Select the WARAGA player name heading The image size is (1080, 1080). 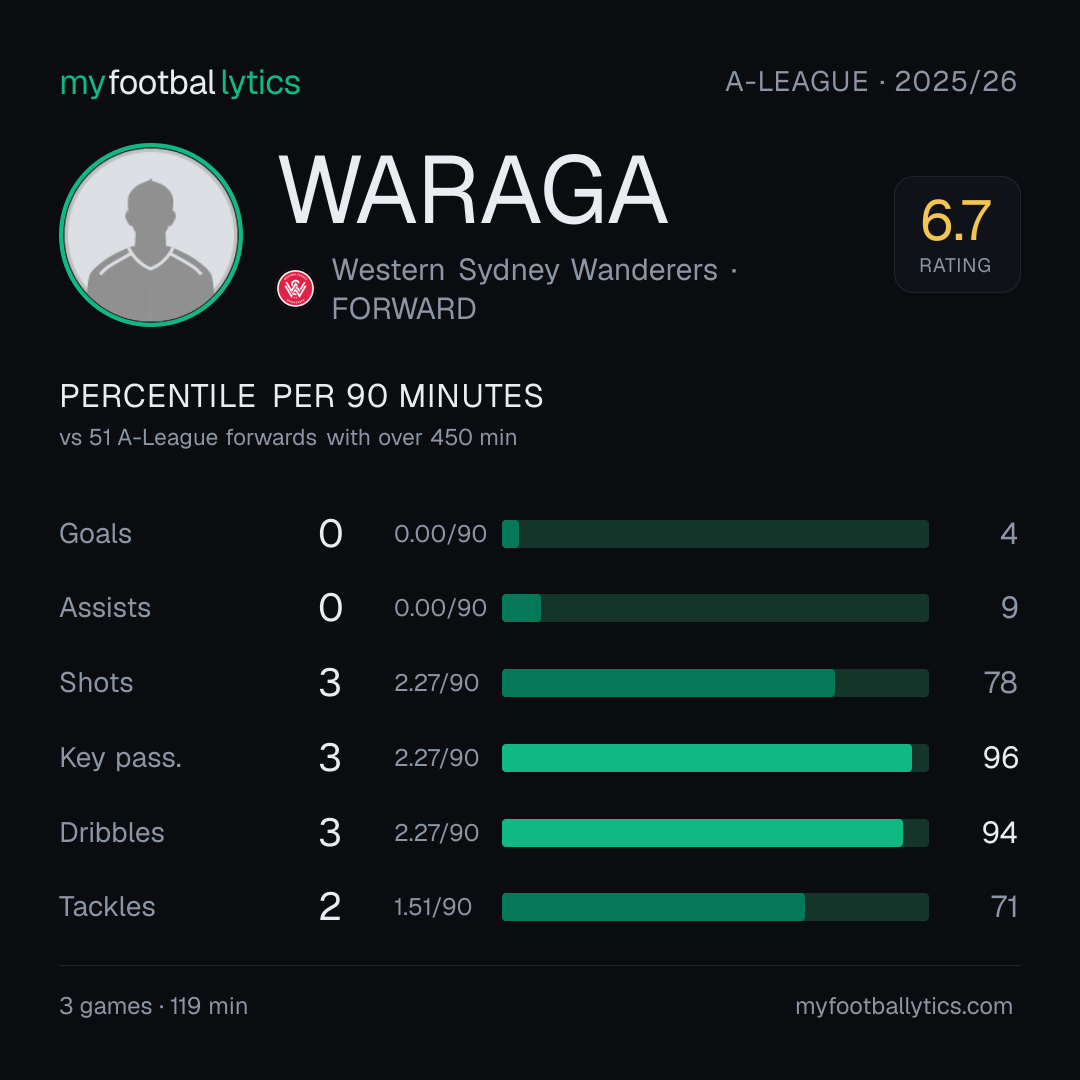473,191
